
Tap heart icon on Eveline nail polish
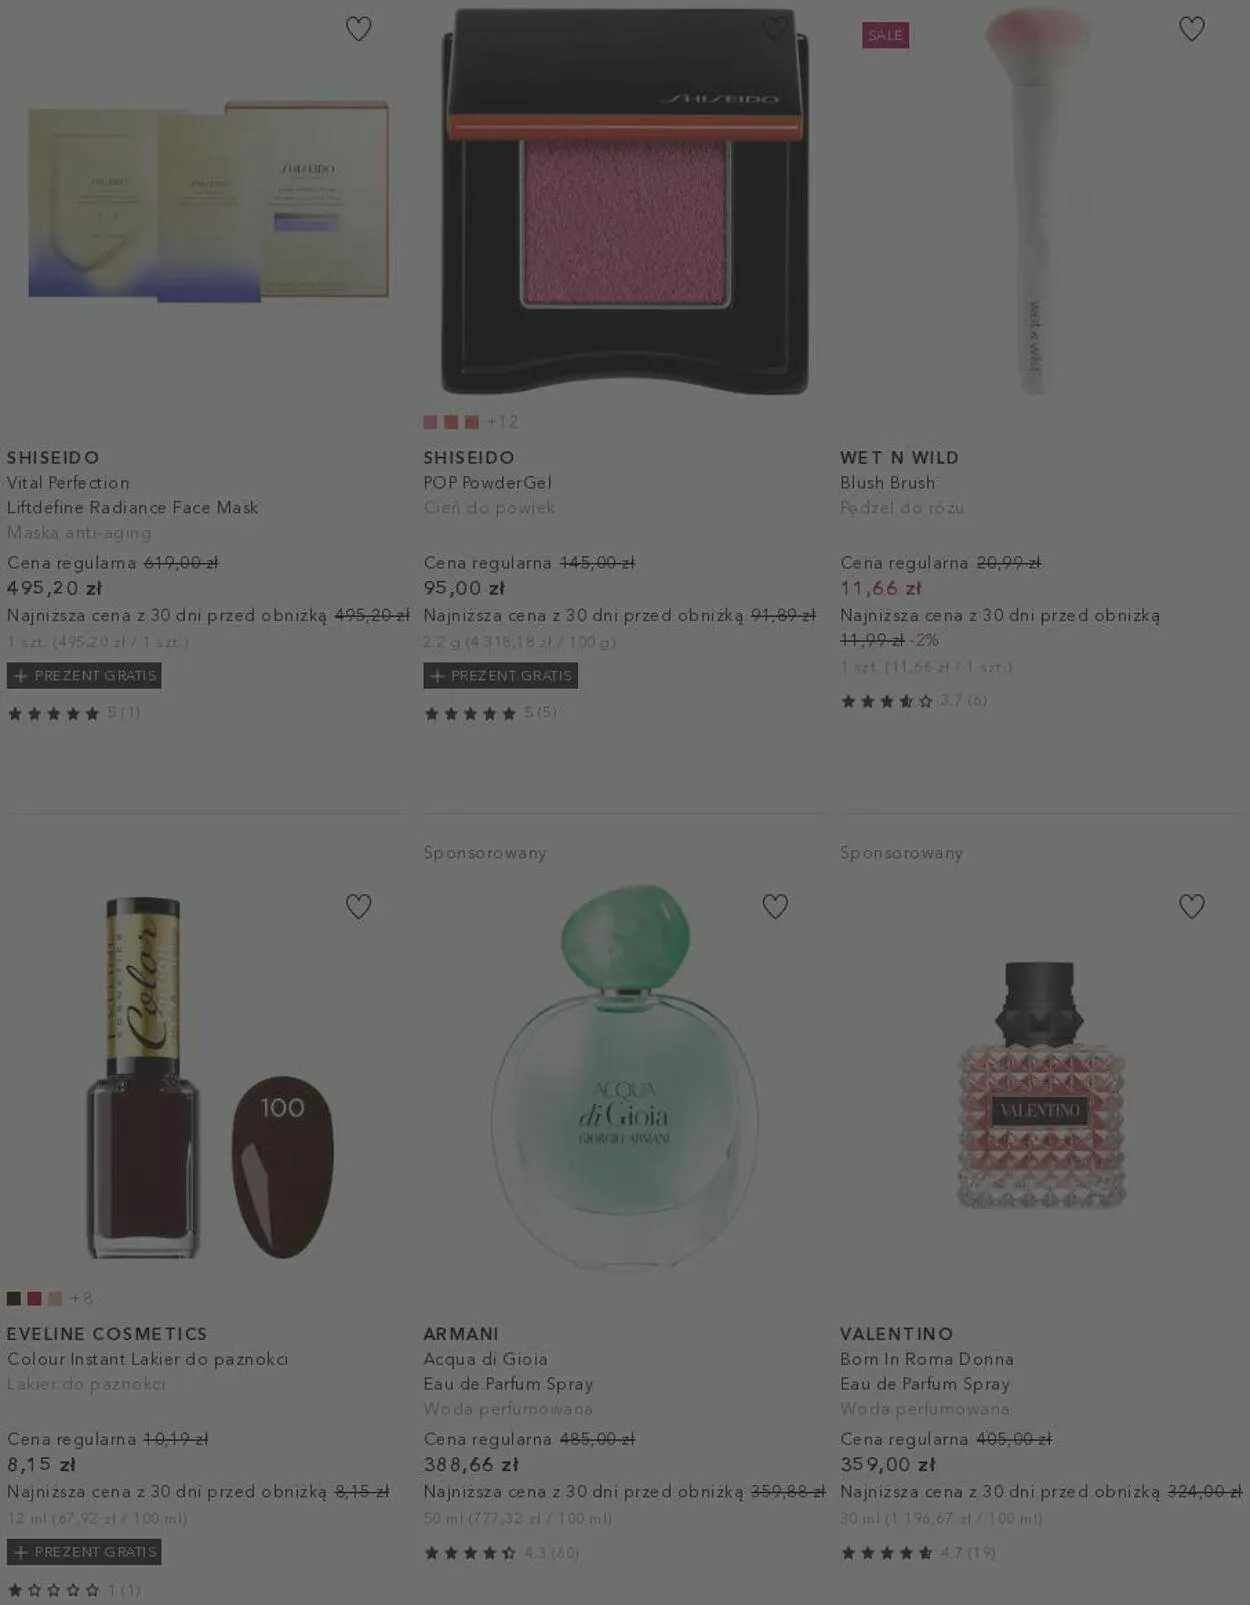pyautogui.click(x=358, y=906)
